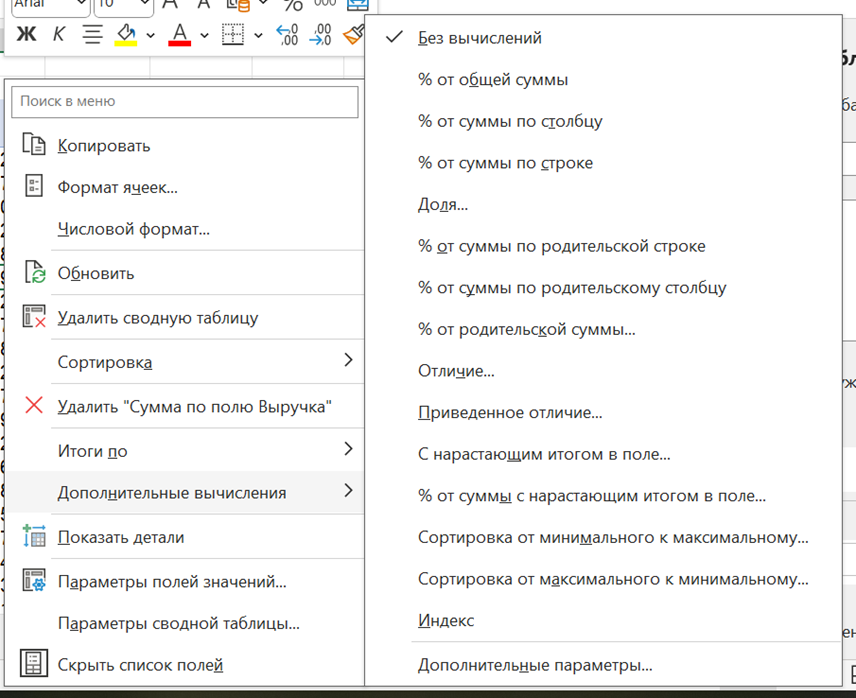Screen dimensions: 856x698
Task: Click in the 'Поиск в меню' search field
Action: tap(185, 102)
